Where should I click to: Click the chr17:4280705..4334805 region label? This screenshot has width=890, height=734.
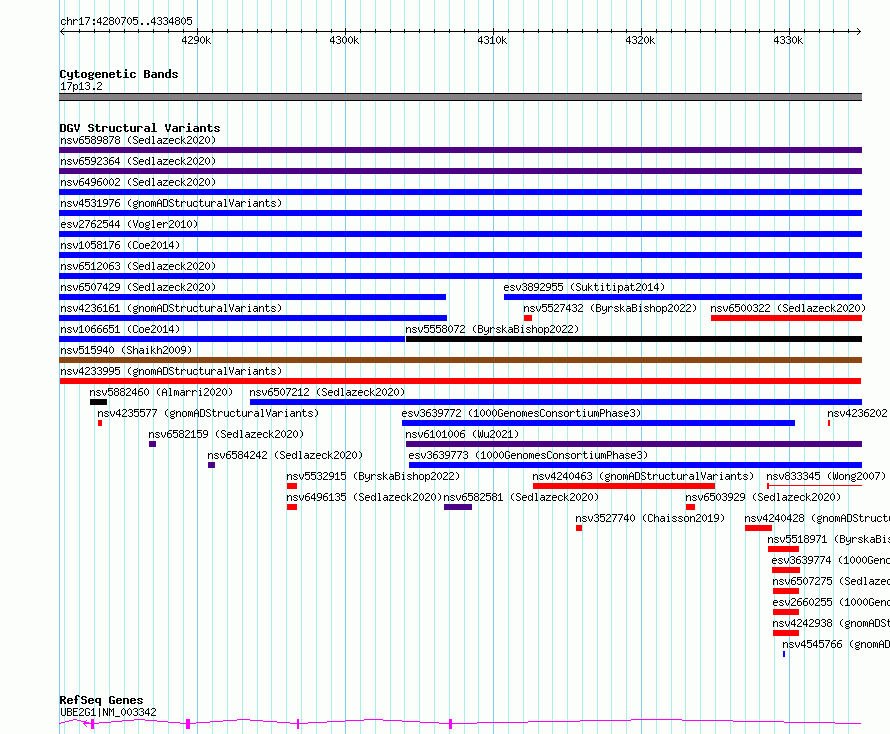(126, 22)
